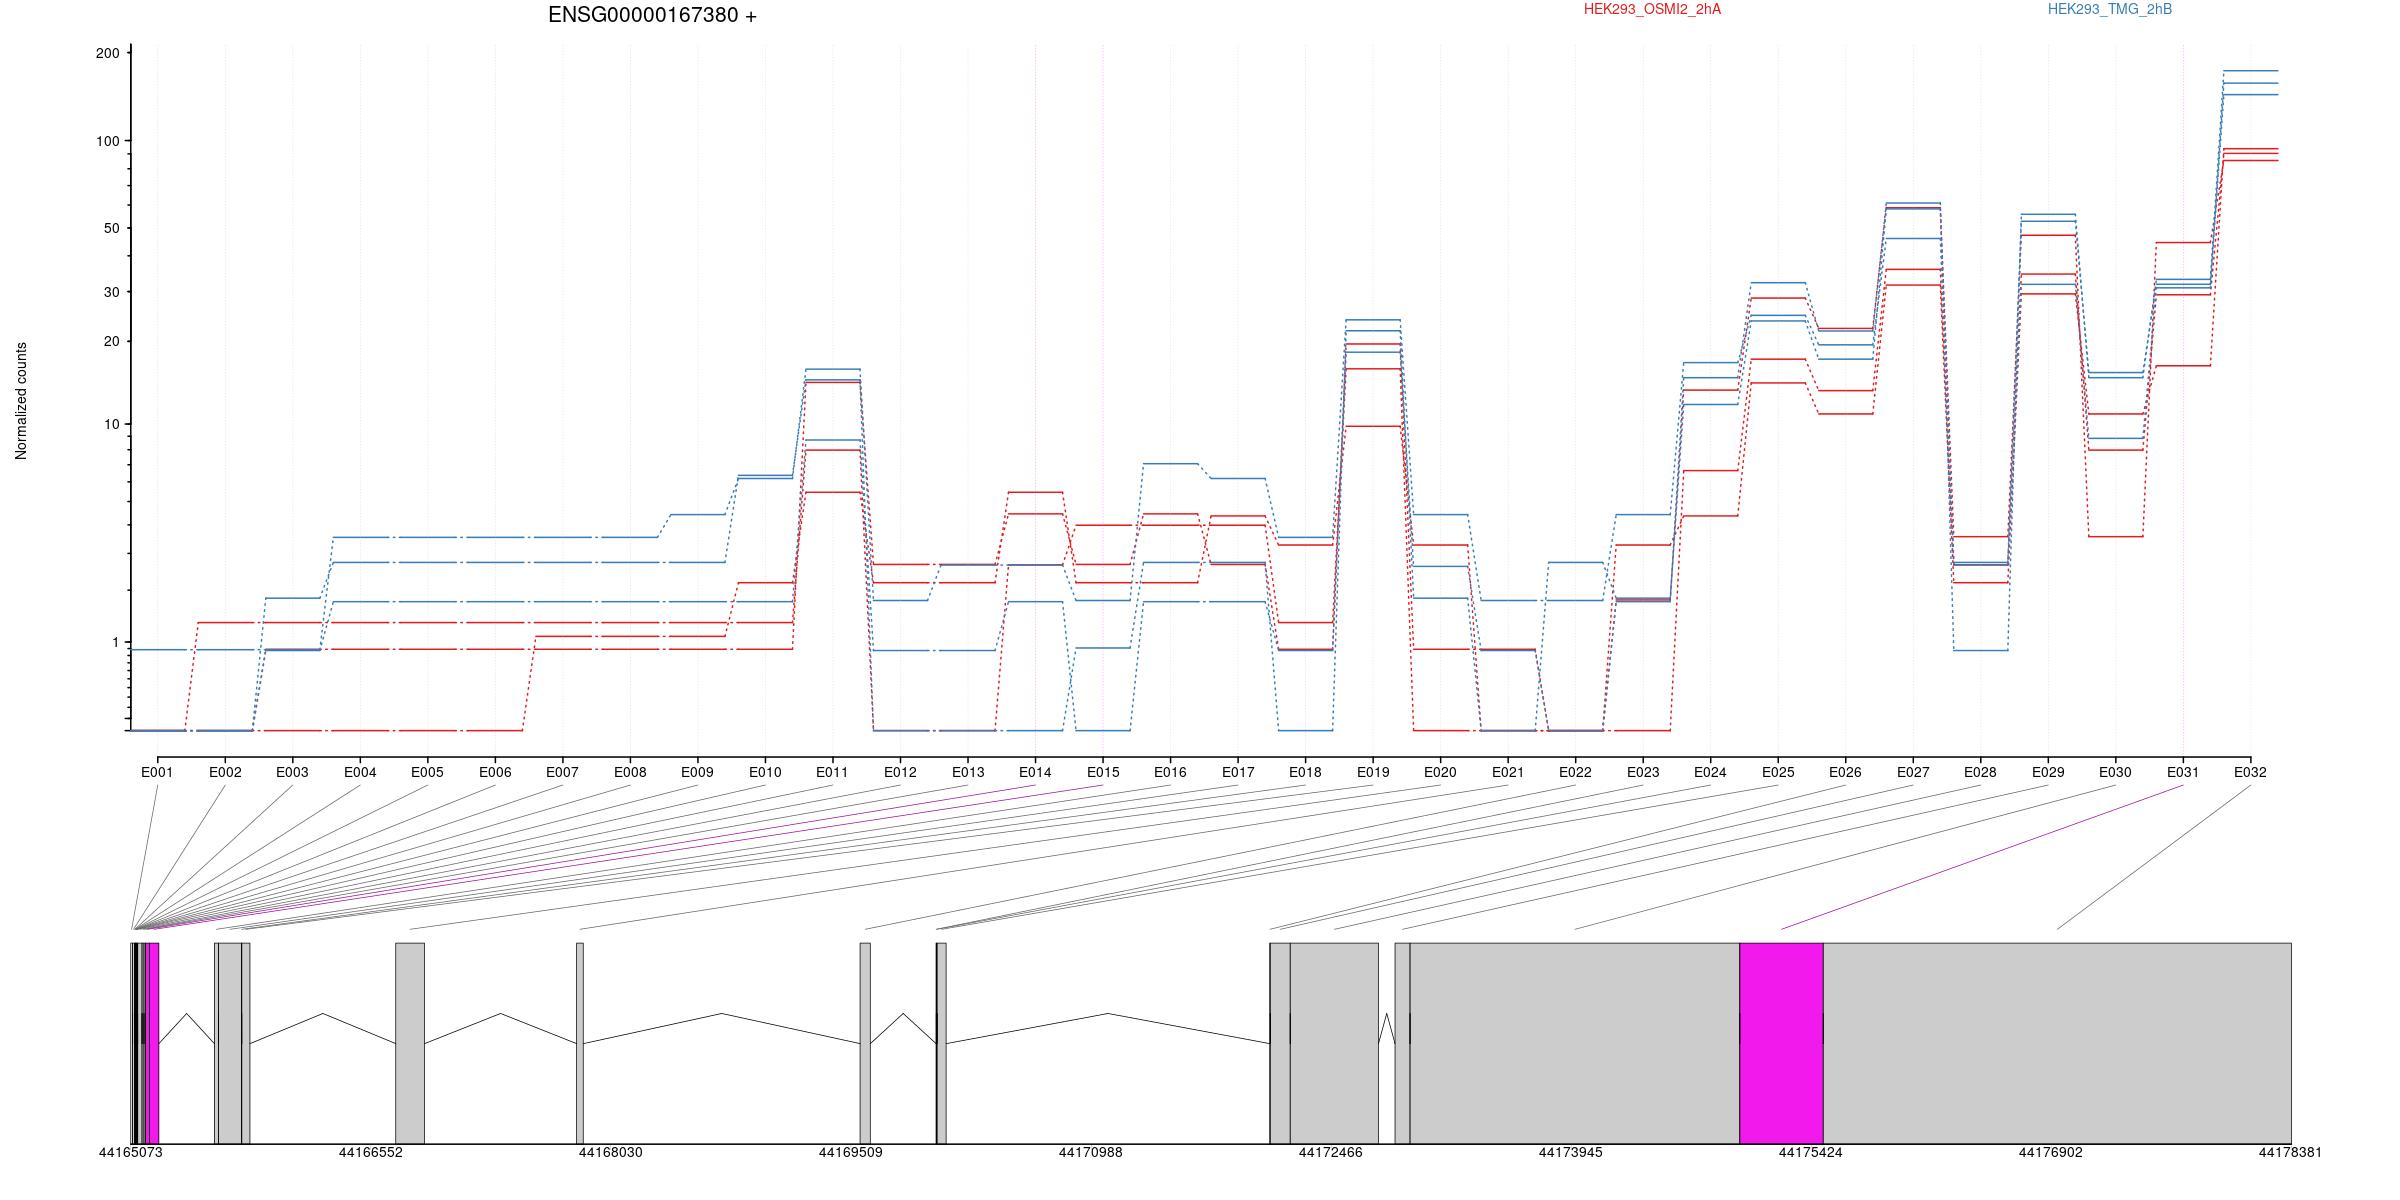
Task: Click the 200 y-axis tick label
Action: pos(107,53)
